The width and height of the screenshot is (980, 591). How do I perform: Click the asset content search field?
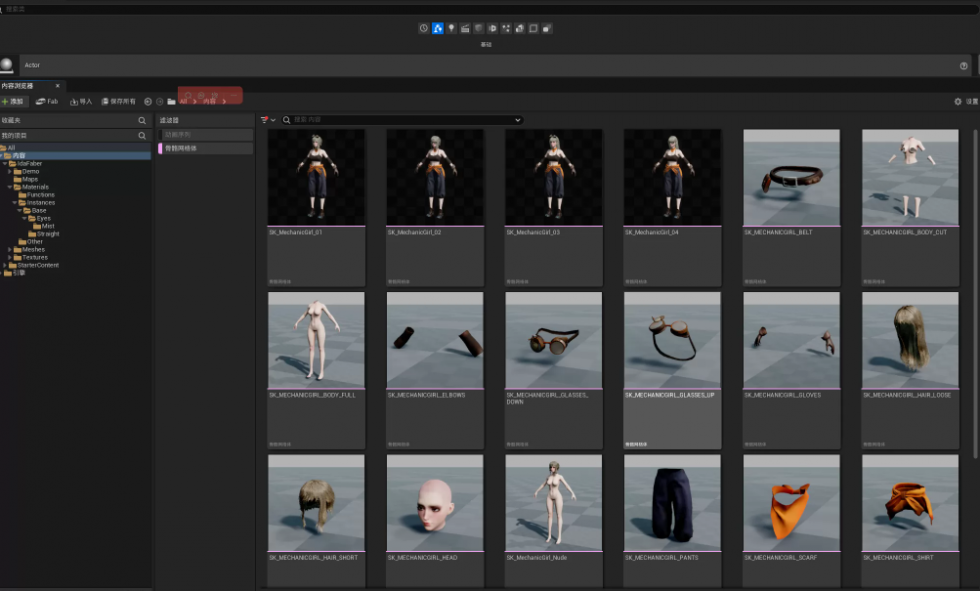tap(400, 120)
